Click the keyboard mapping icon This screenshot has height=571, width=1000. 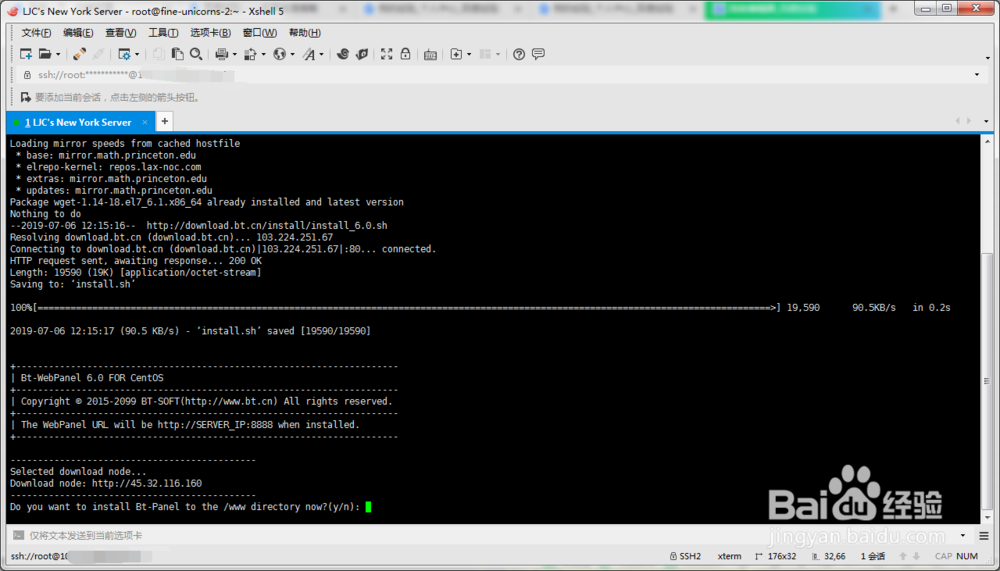pyautogui.click(x=430, y=55)
